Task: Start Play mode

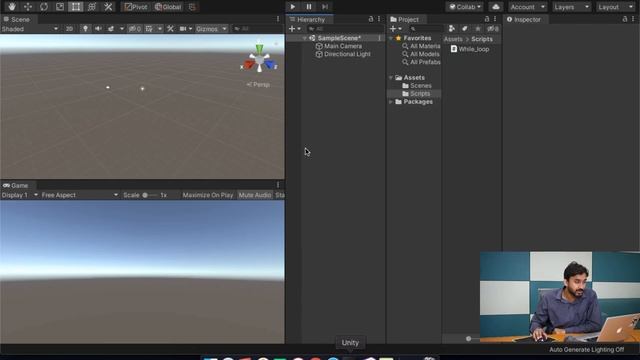Action: click(293, 7)
